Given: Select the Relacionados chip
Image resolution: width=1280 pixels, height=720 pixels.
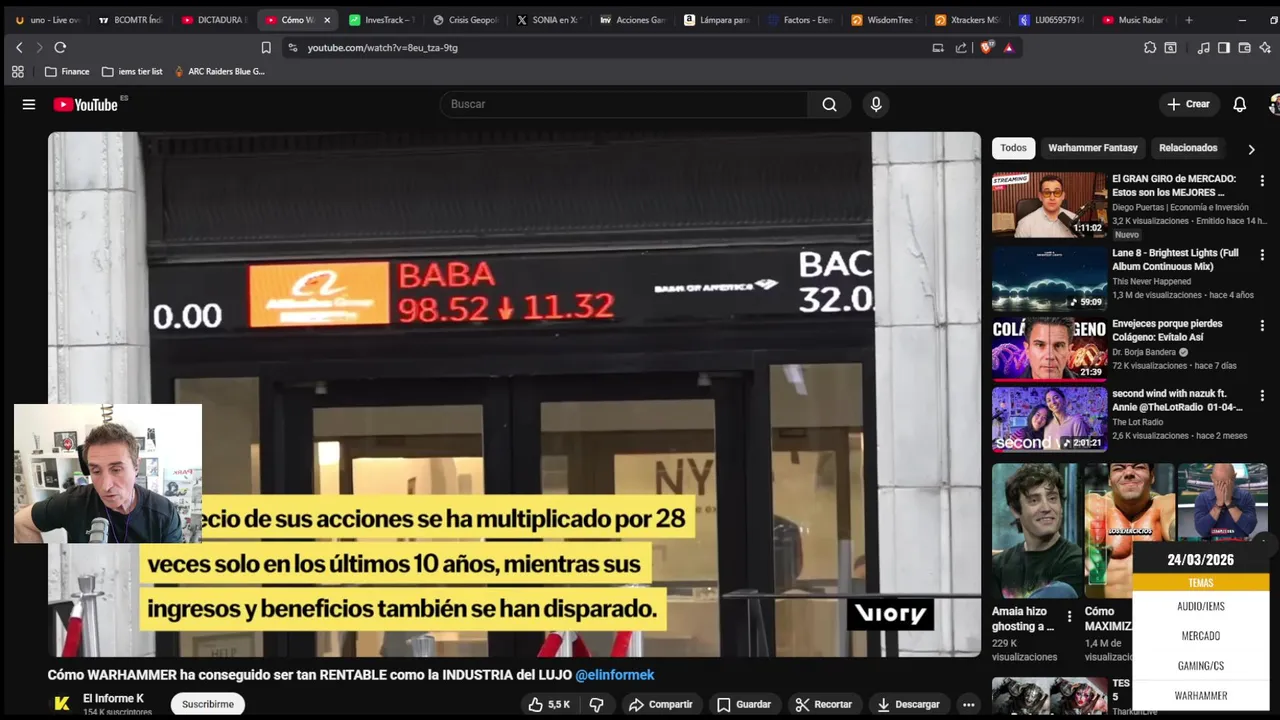Looking at the screenshot, I should point(1188,148).
